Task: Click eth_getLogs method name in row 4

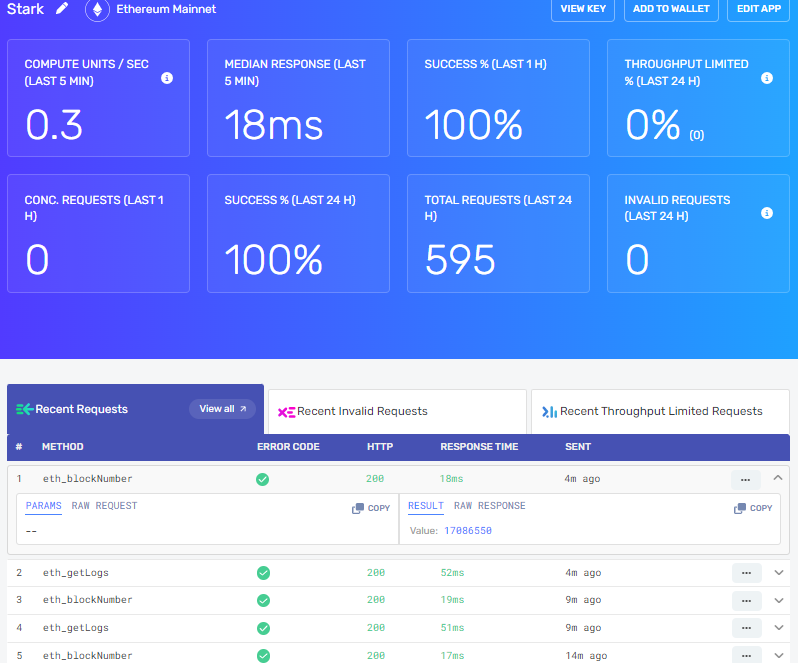Action: (76, 628)
